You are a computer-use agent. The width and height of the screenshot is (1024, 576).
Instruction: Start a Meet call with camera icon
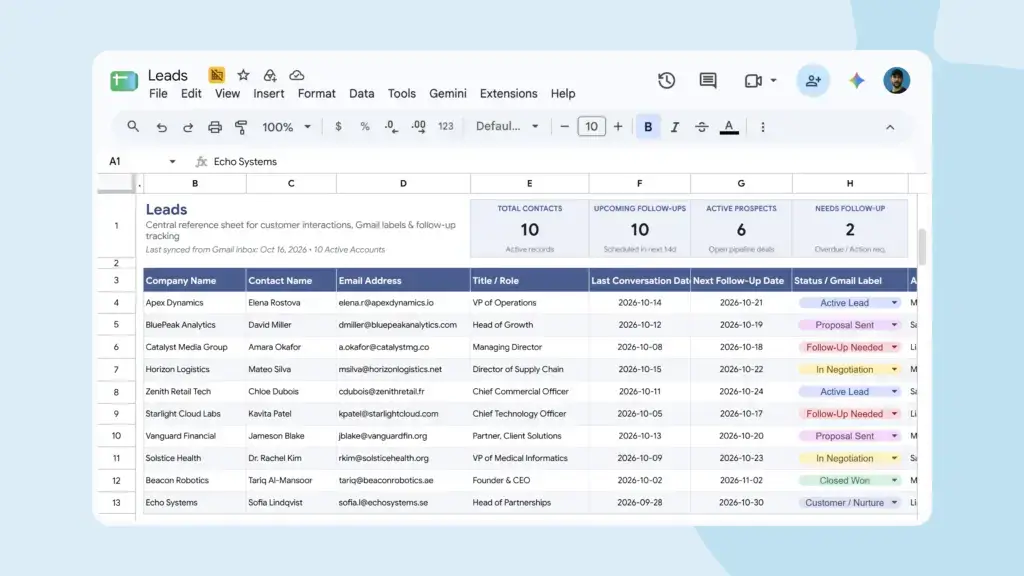[x=753, y=80]
